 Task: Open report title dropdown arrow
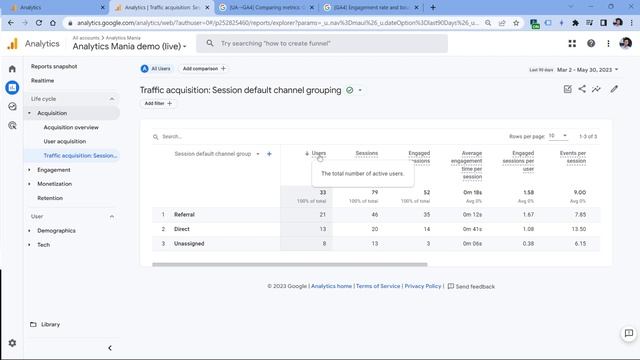click(x=360, y=90)
